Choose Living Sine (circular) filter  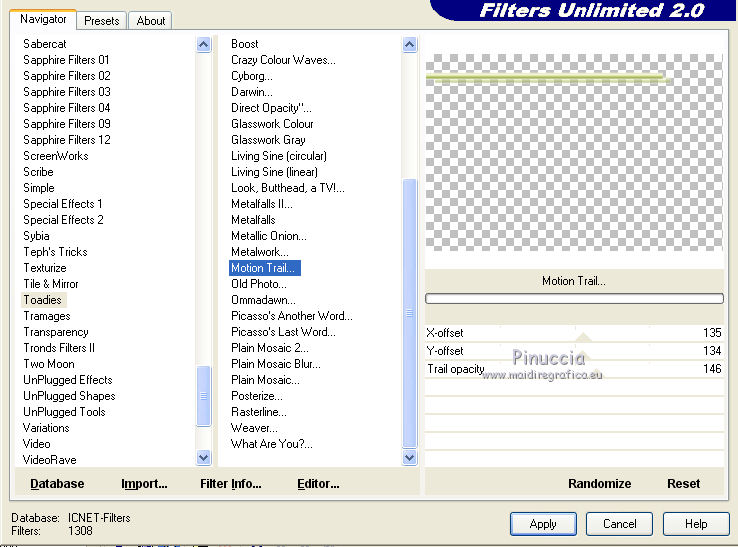tap(279, 156)
